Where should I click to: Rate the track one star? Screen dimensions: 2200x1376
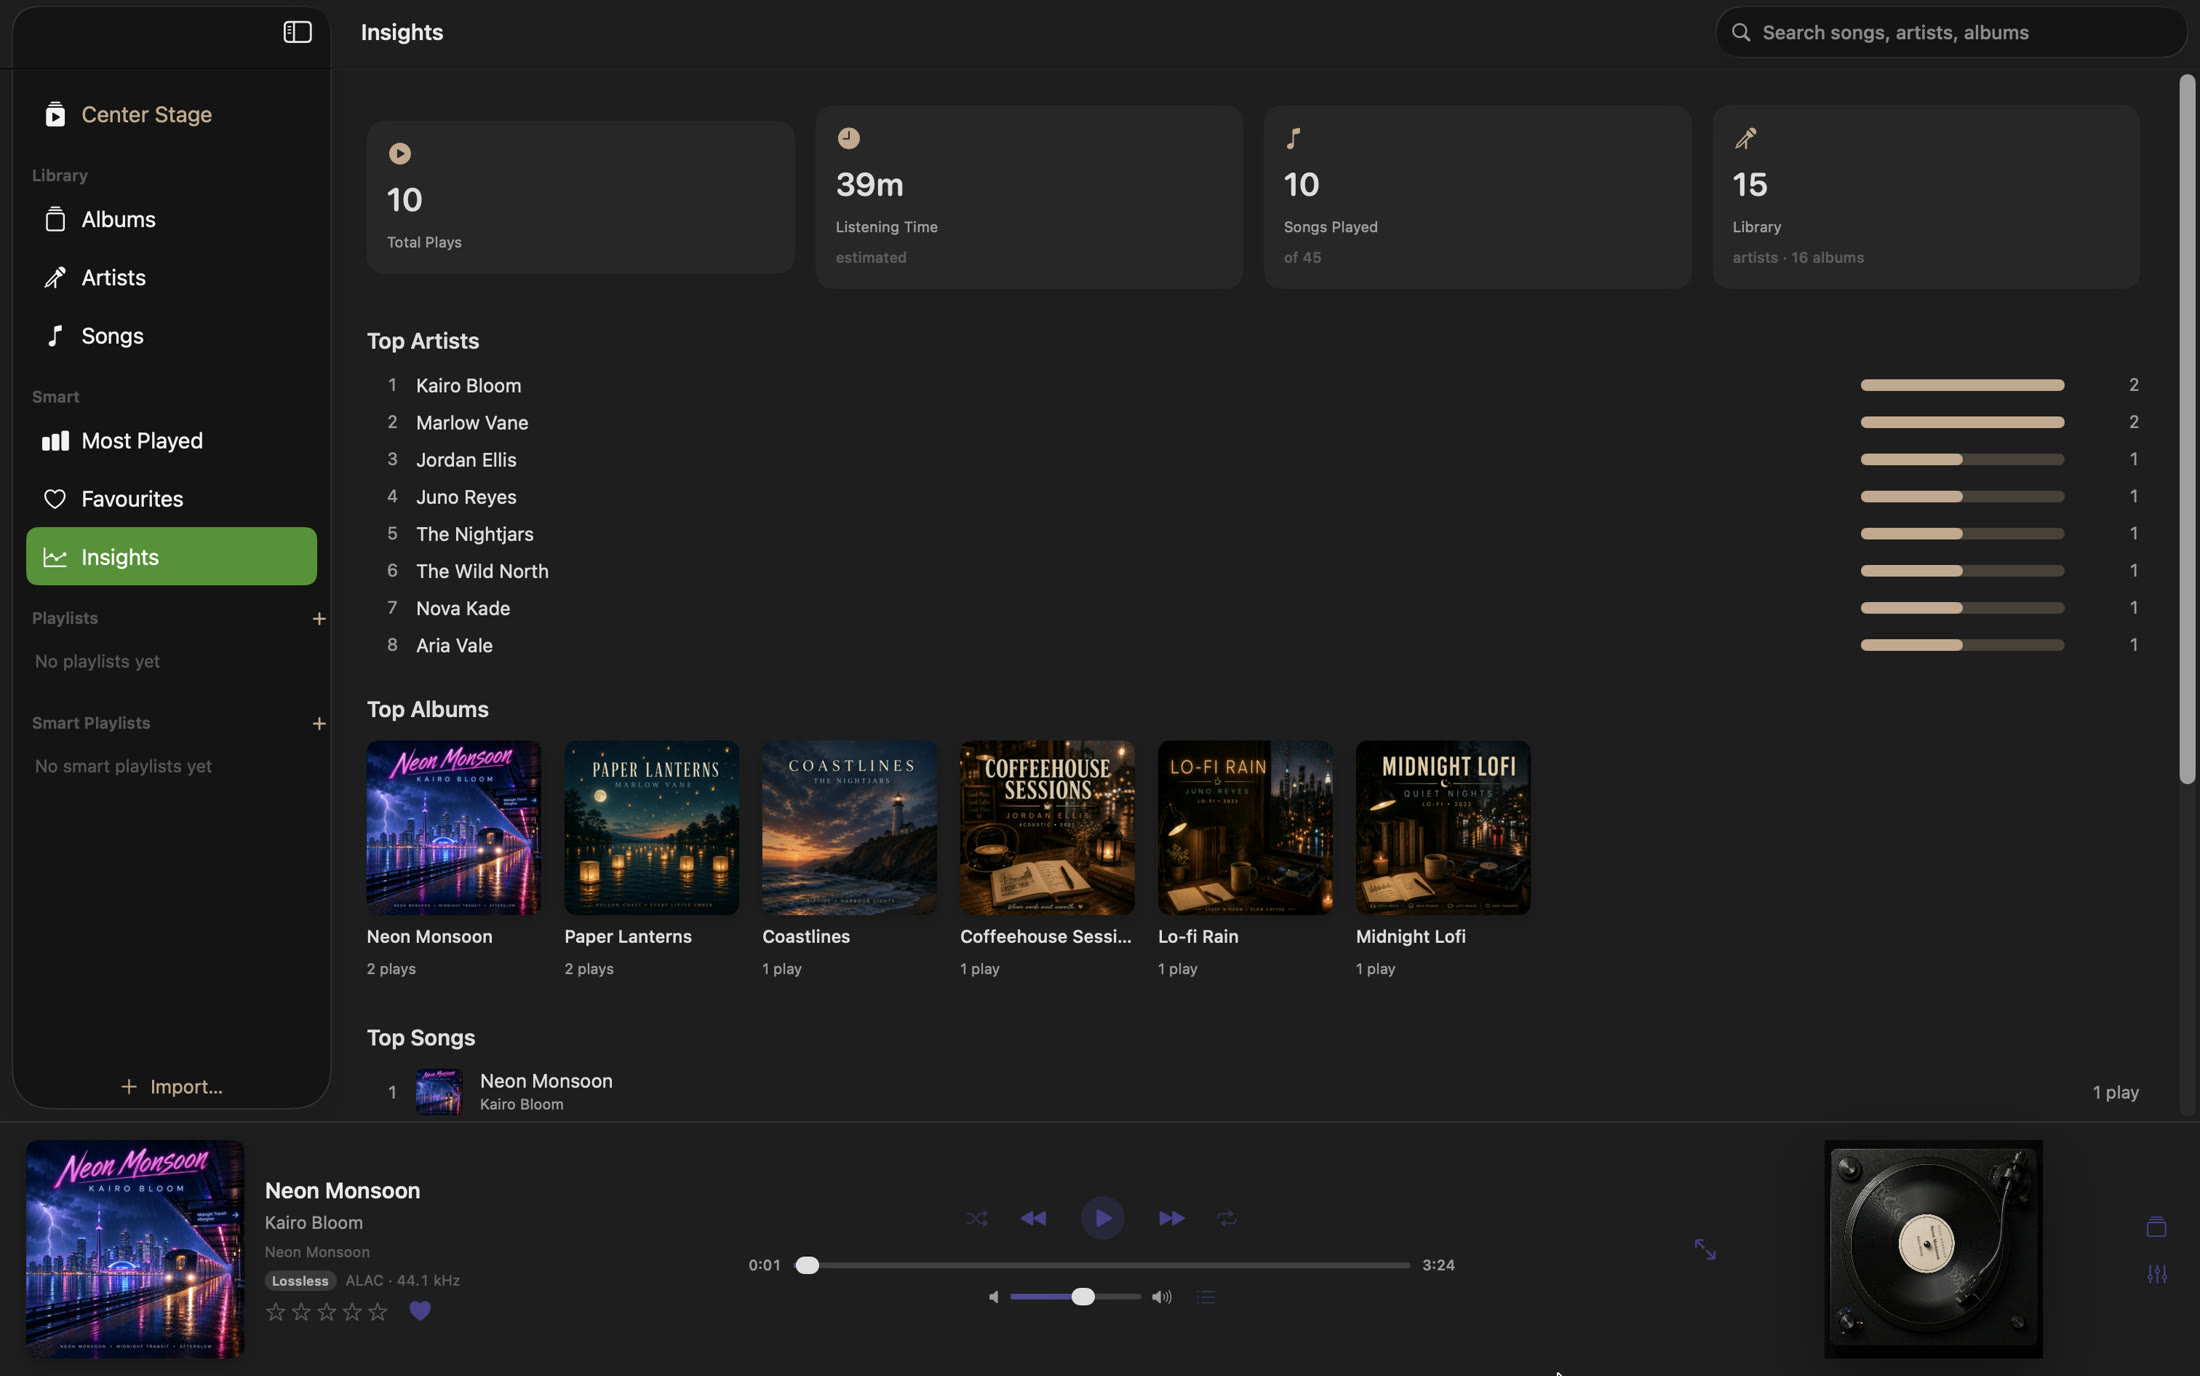tap(276, 1312)
